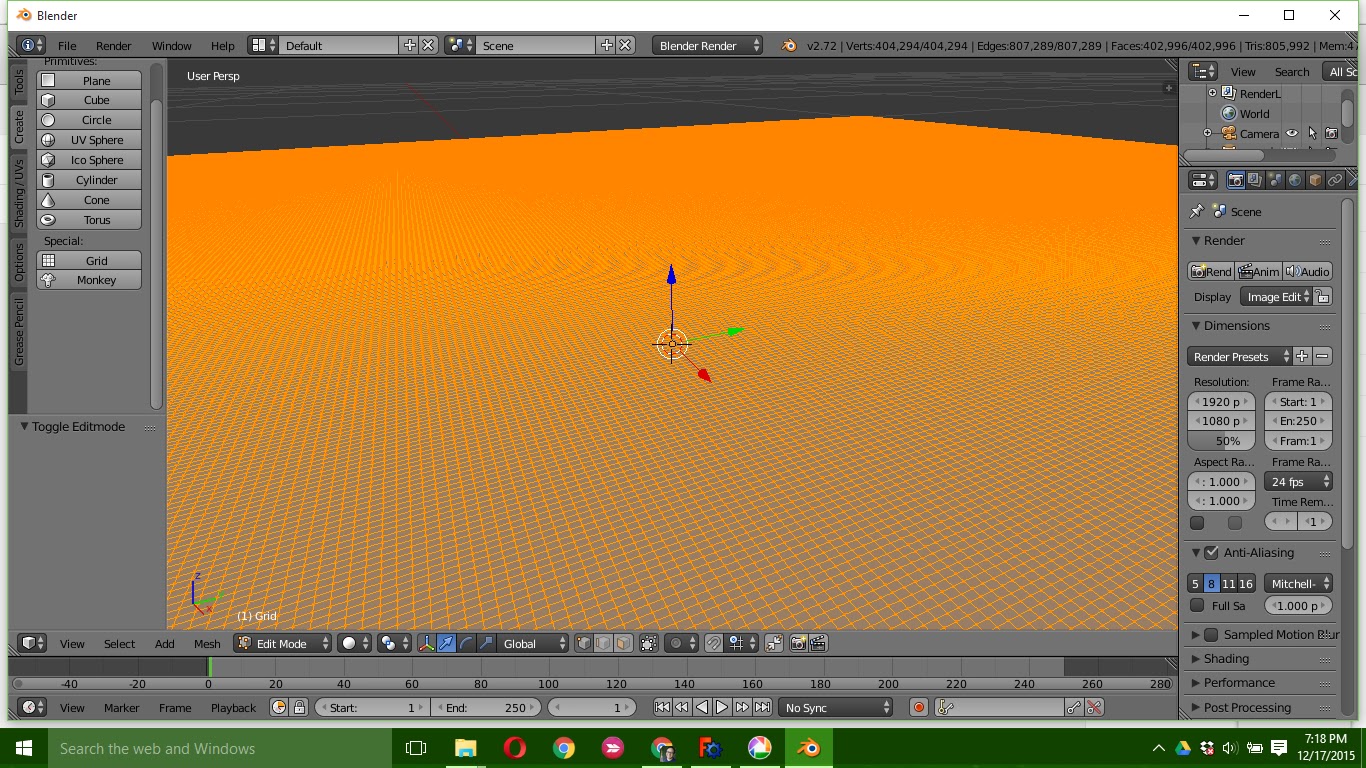Select the World properties globe icon
Screen dimensions: 1366x768
[1295, 179]
